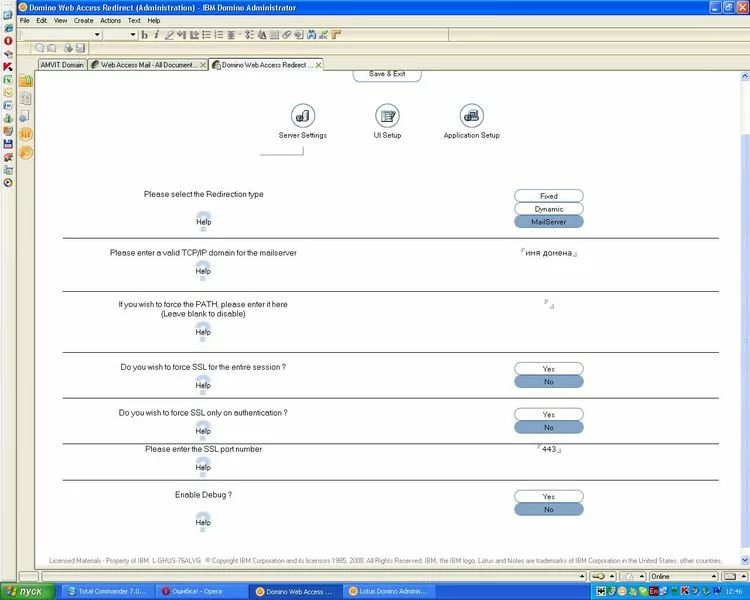750x600 pixels.
Task: Click Help icon under TCP/IP domain question
Action: (203, 270)
